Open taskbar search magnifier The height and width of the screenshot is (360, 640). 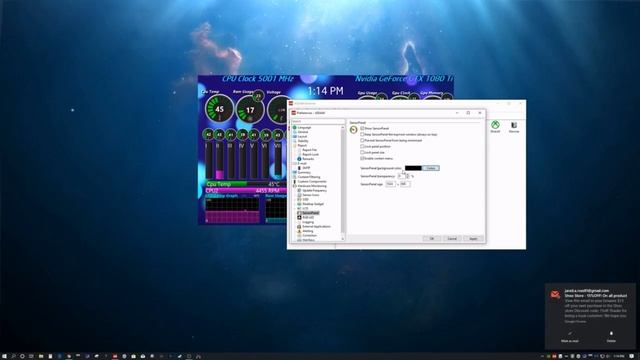13,356
